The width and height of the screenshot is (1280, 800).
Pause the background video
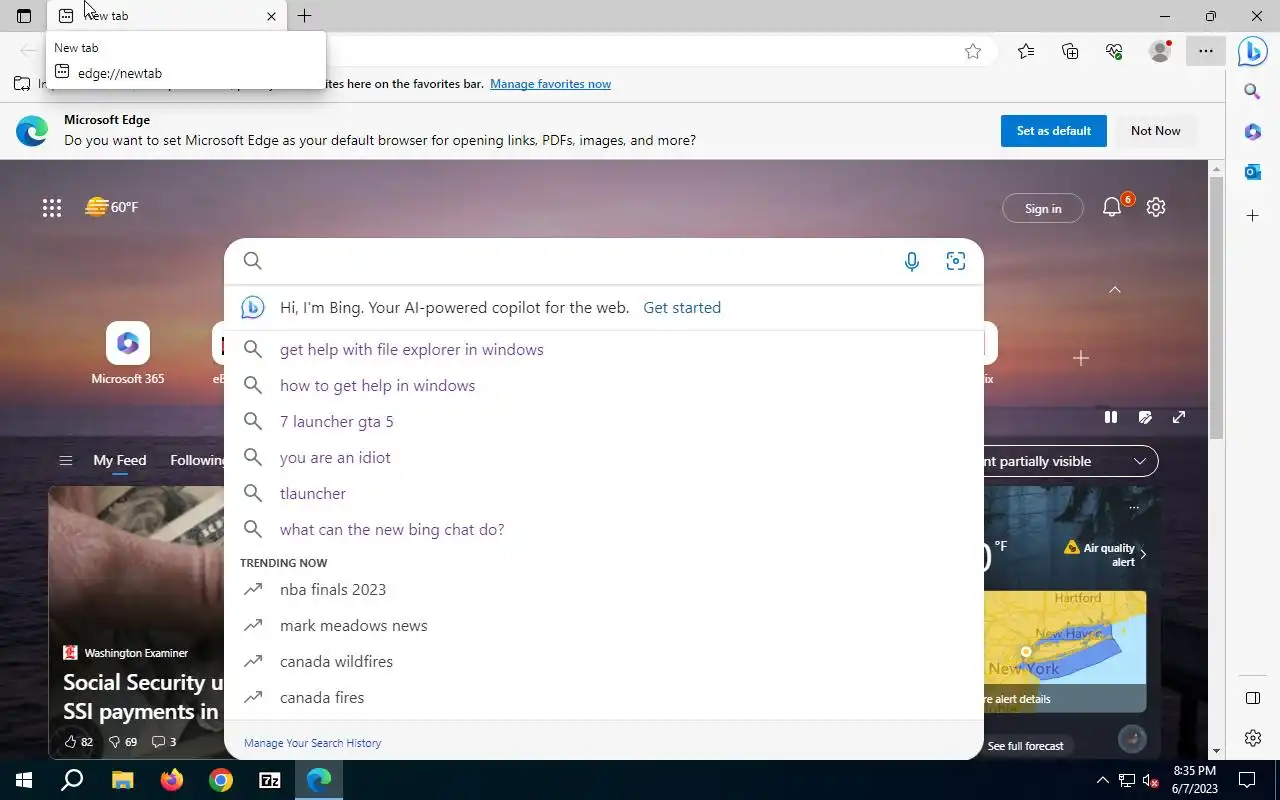click(x=1111, y=417)
